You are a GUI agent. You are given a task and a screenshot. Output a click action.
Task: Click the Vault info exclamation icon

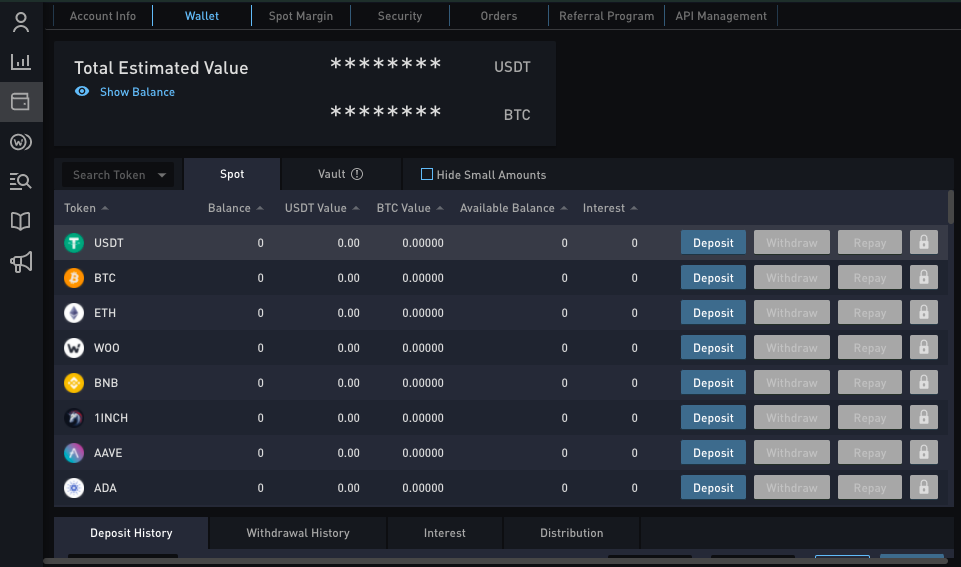357,174
